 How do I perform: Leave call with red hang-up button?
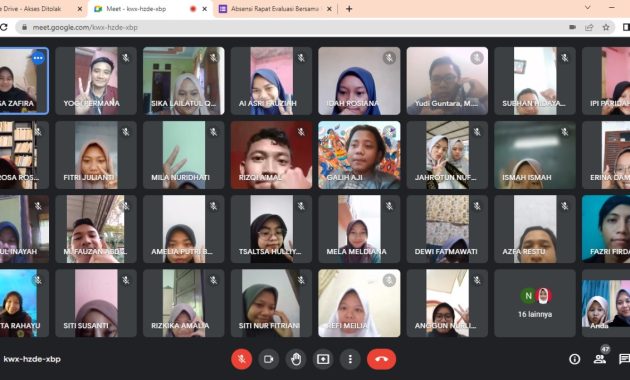click(381, 359)
